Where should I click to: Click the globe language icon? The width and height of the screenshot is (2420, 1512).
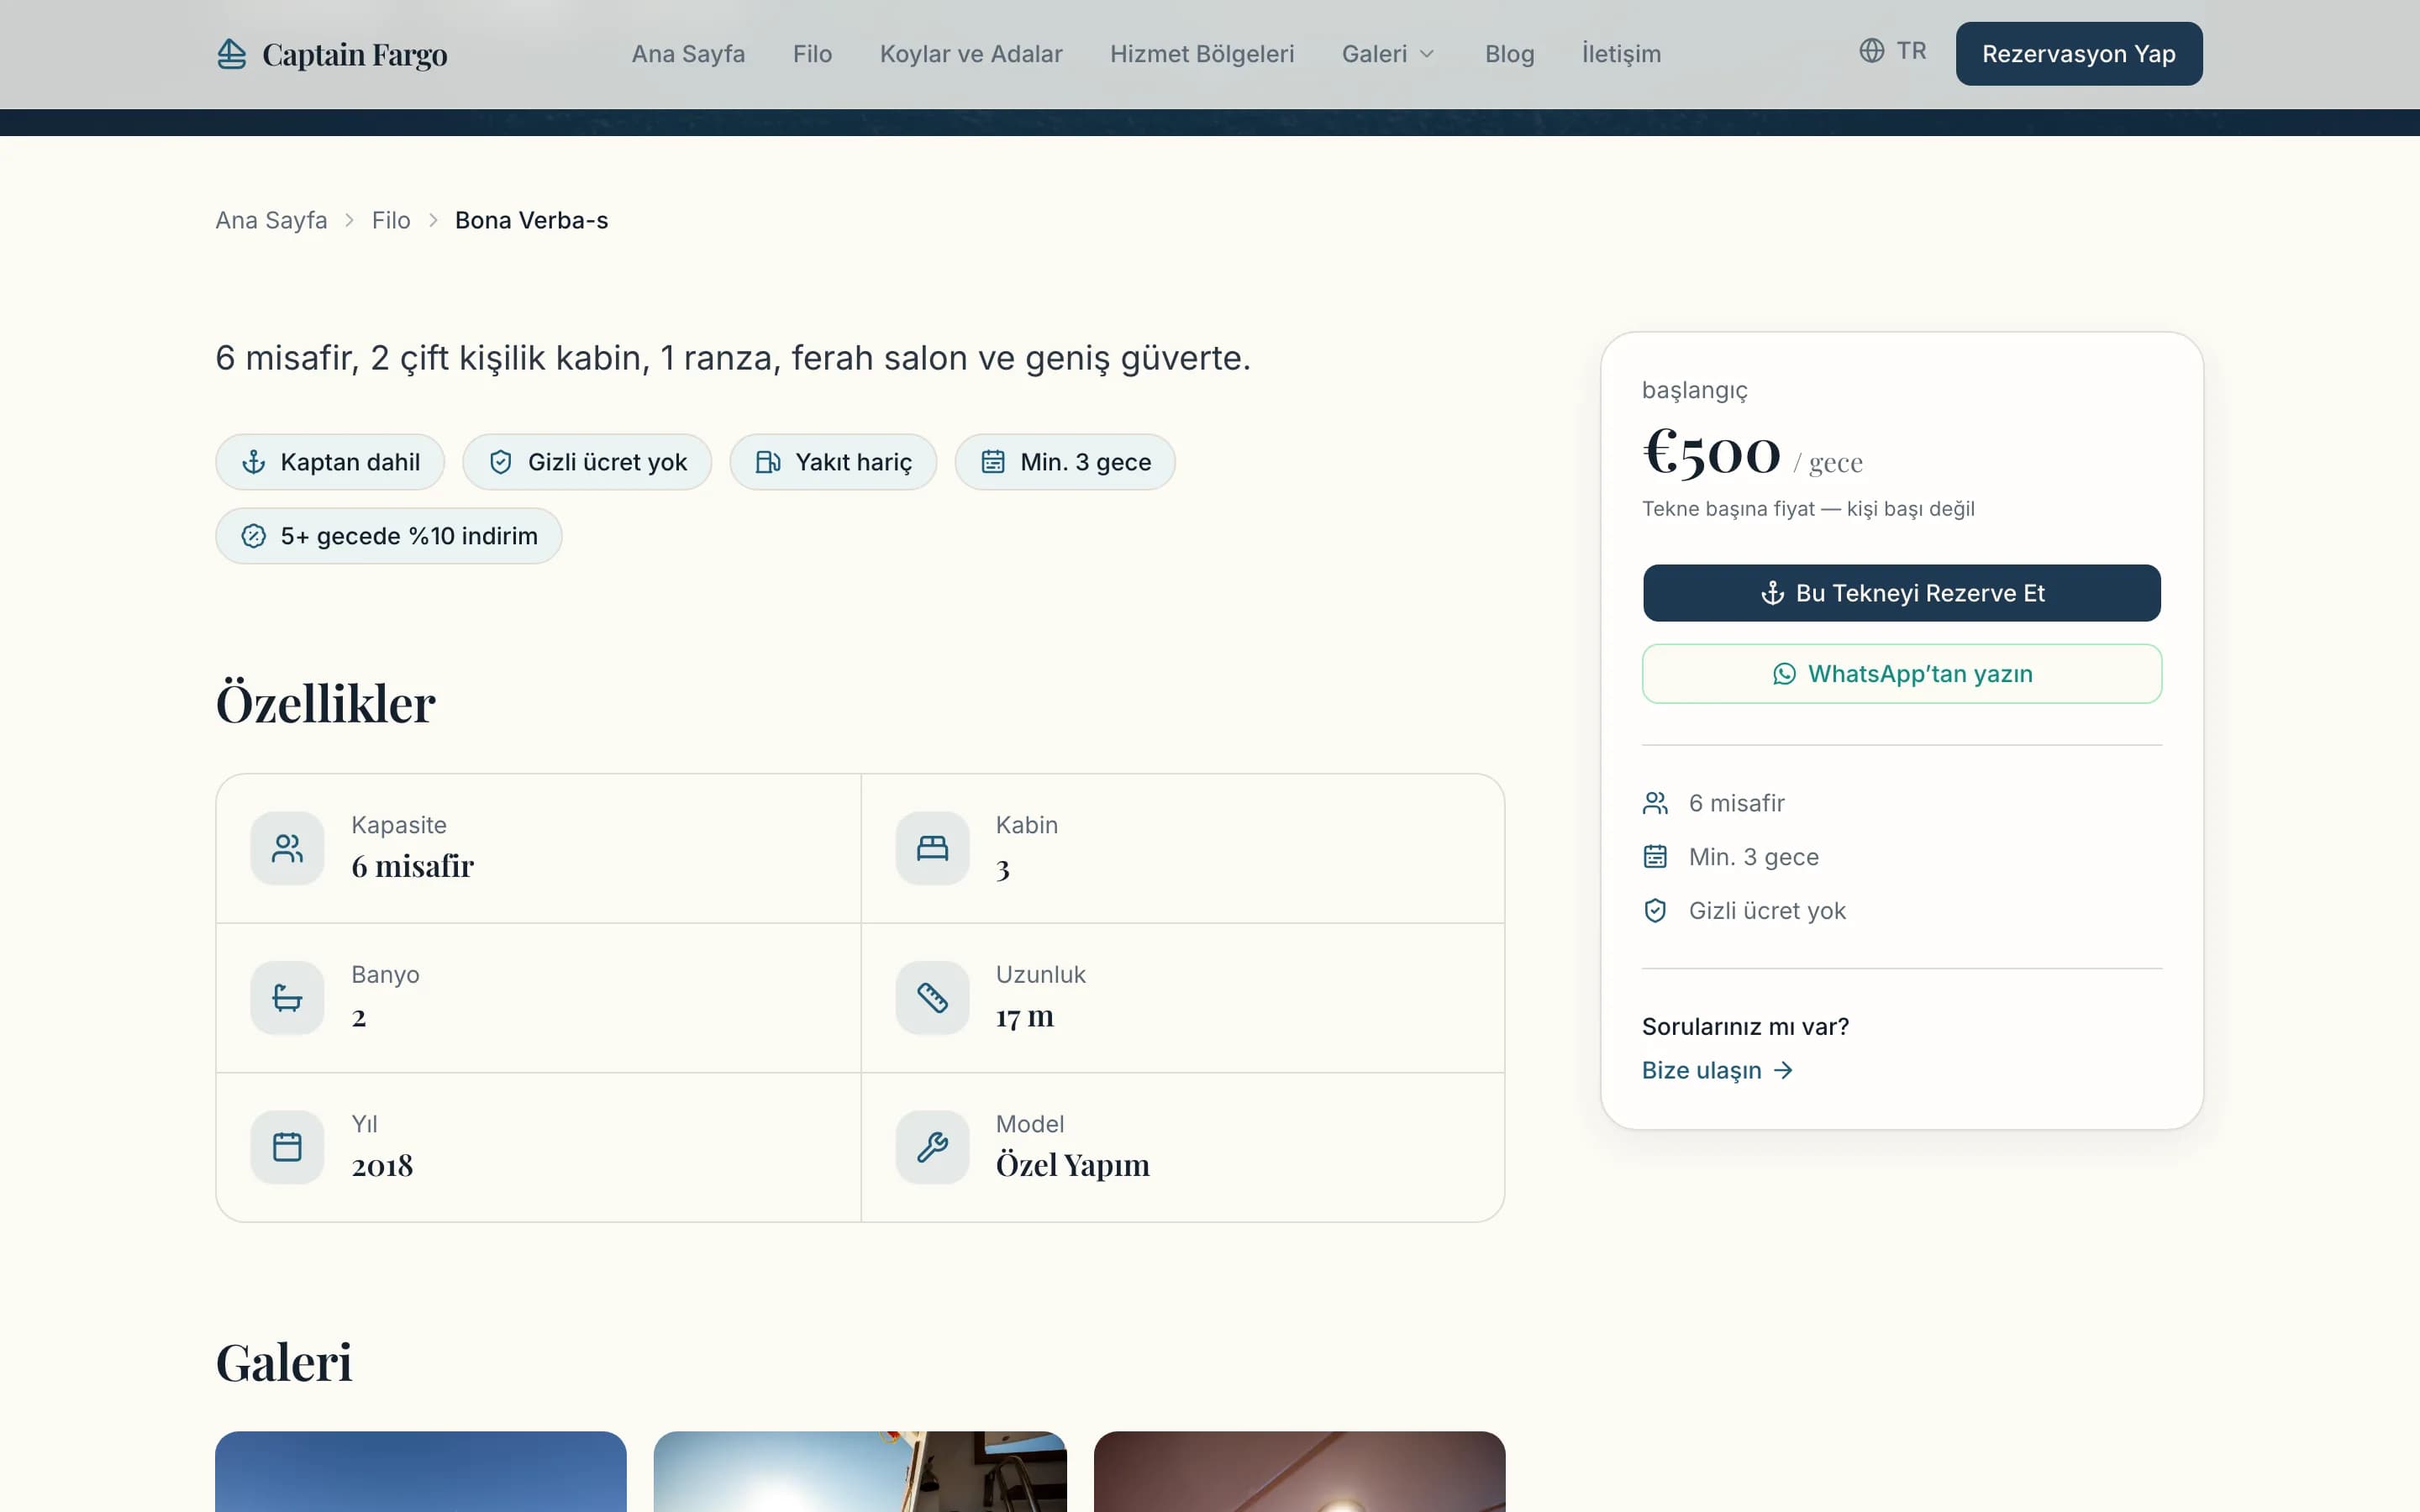pyautogui.click(x=1871, y=51)
